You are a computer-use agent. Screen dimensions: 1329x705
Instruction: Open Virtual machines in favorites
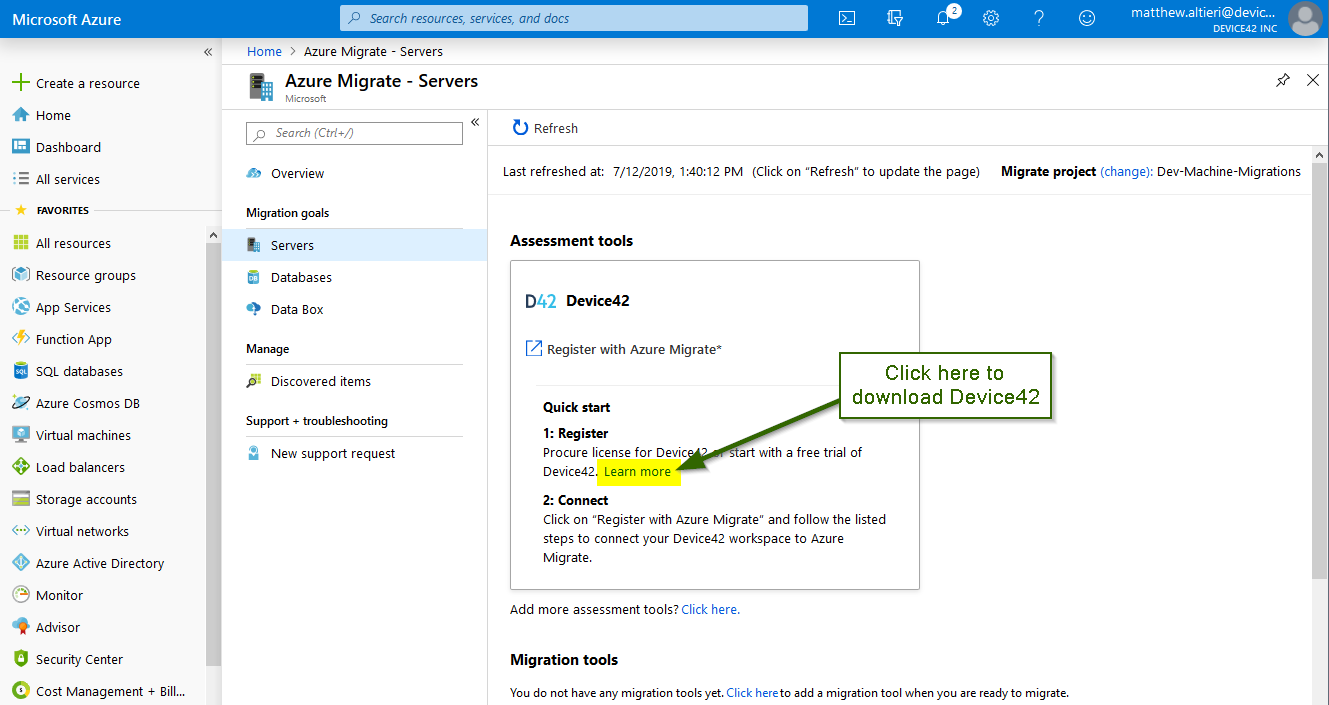[x=83, y=435]
